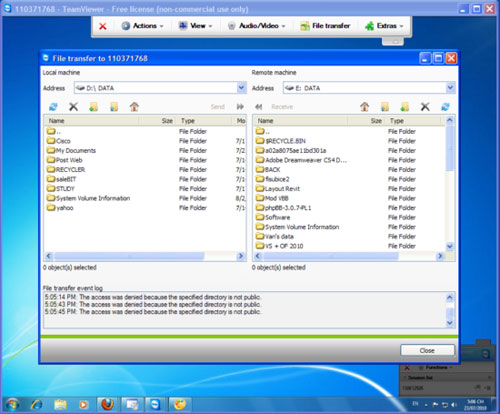Select BACK folder on remote machine

[268, 170]
